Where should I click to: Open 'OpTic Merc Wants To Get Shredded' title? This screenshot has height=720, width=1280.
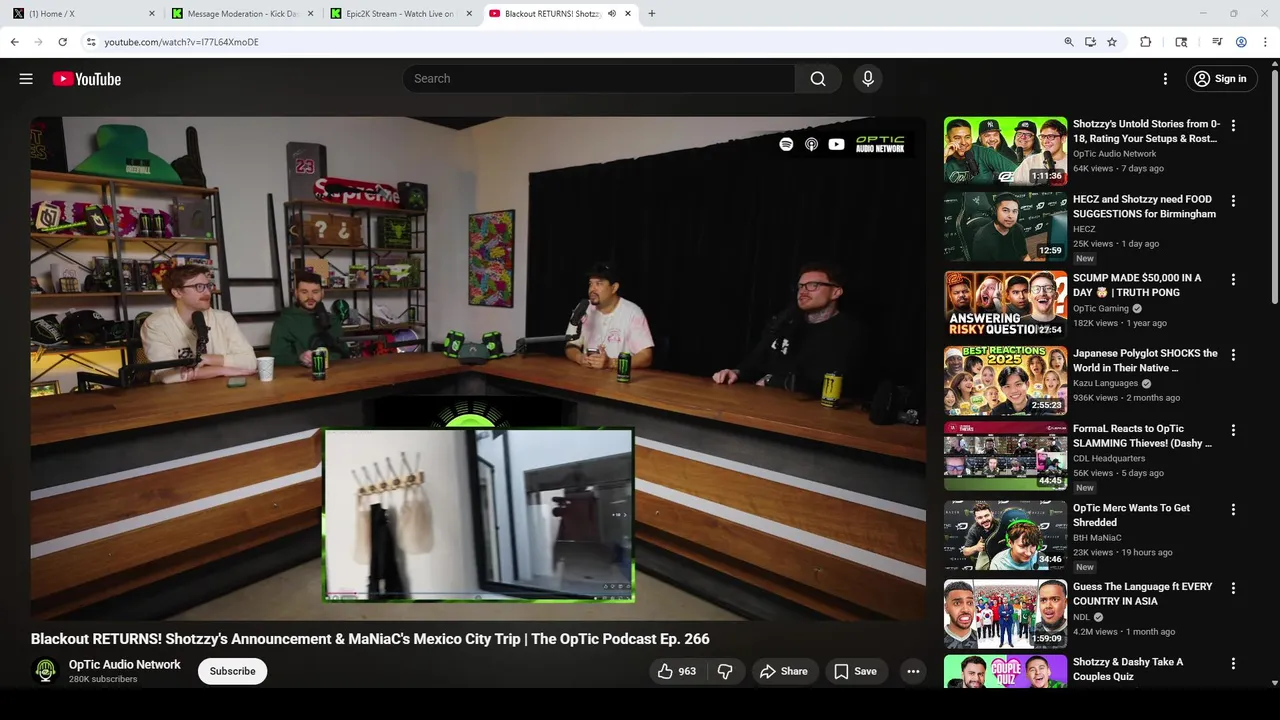coord(1131,515)
